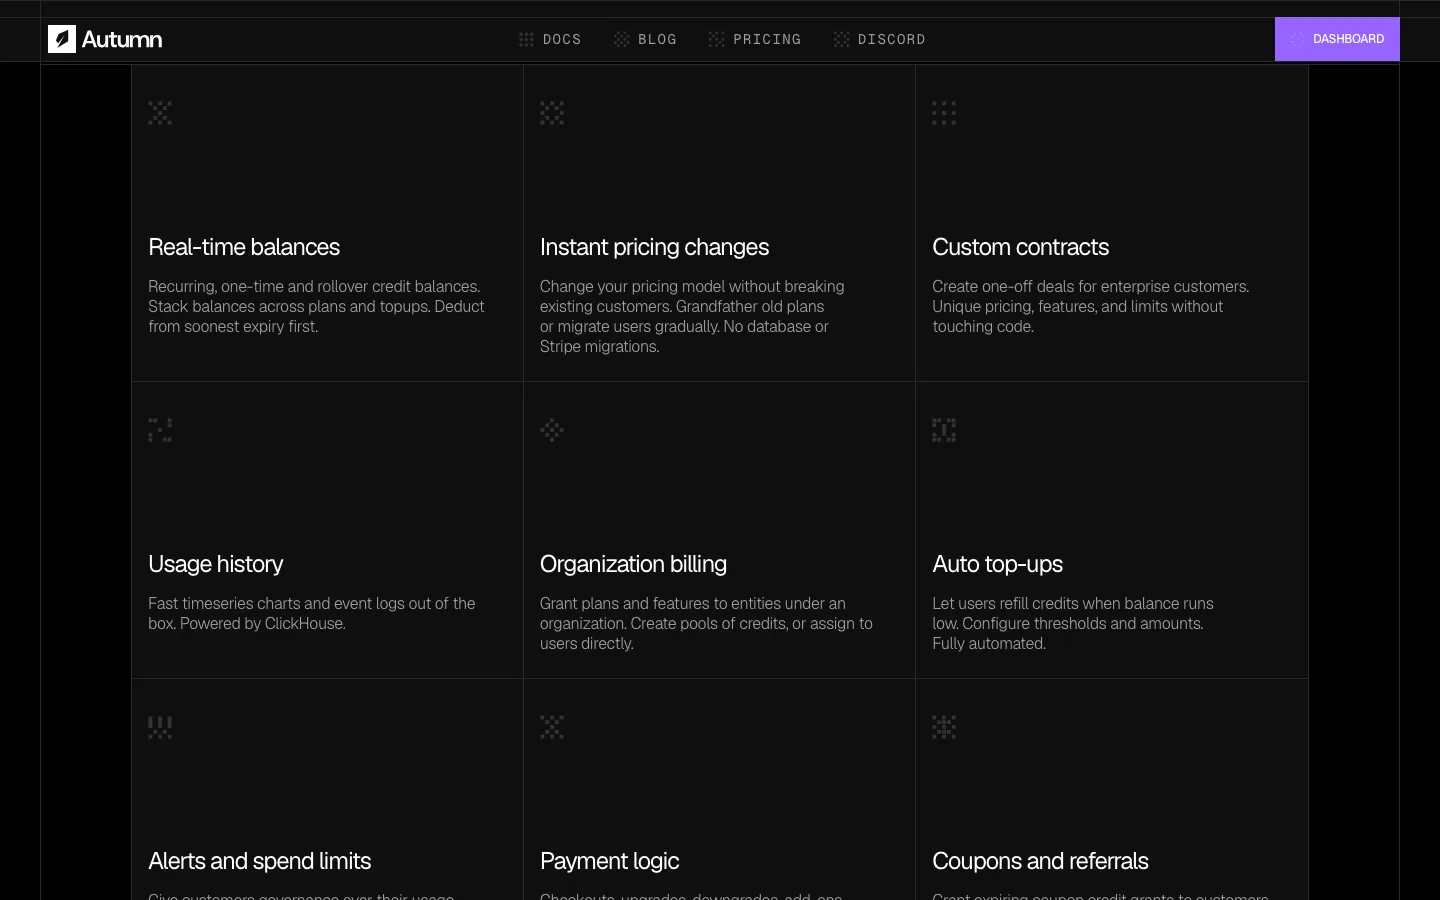Visit the Discord link

click(x=880, y=39)
